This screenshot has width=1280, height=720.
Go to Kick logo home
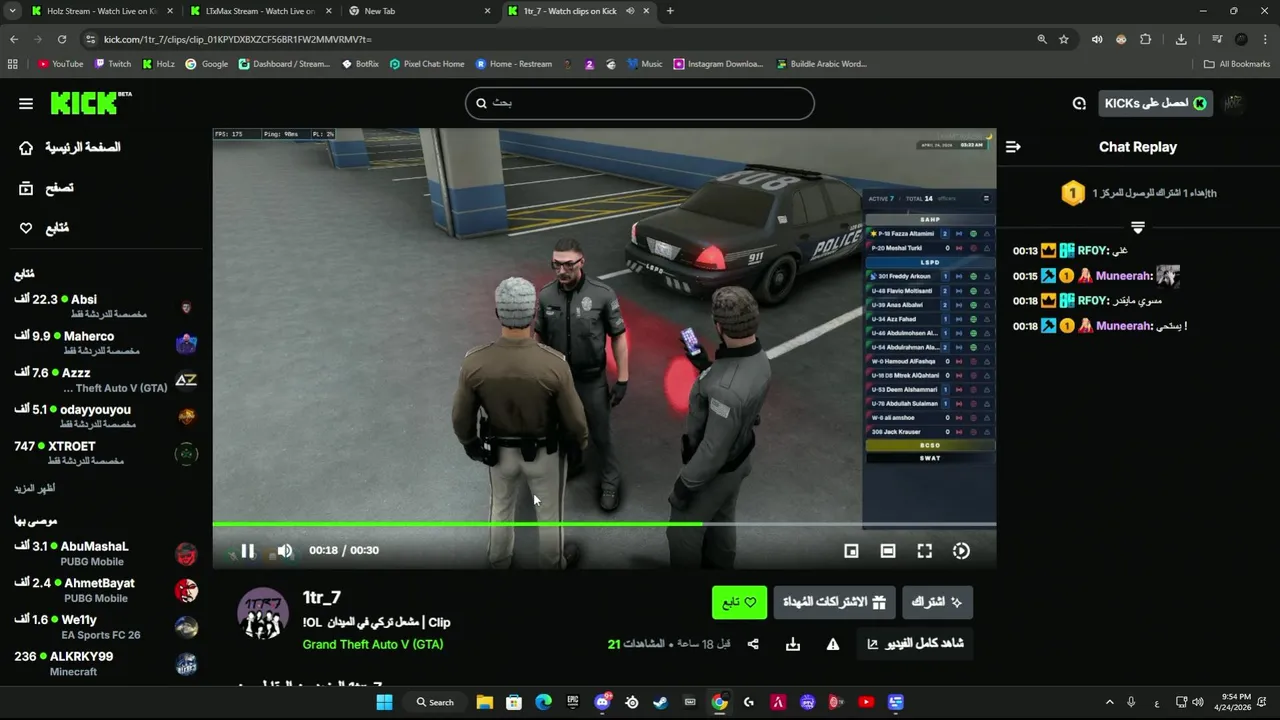(91, 102)
